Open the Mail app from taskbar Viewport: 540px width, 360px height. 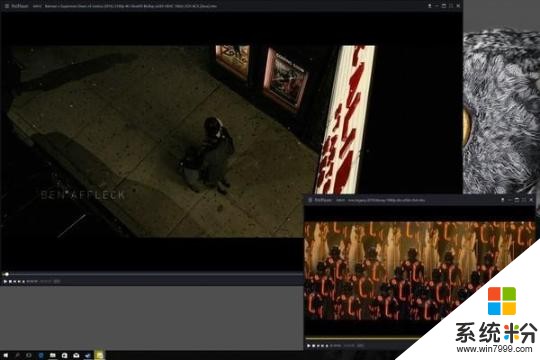click(x=76, y=355)
